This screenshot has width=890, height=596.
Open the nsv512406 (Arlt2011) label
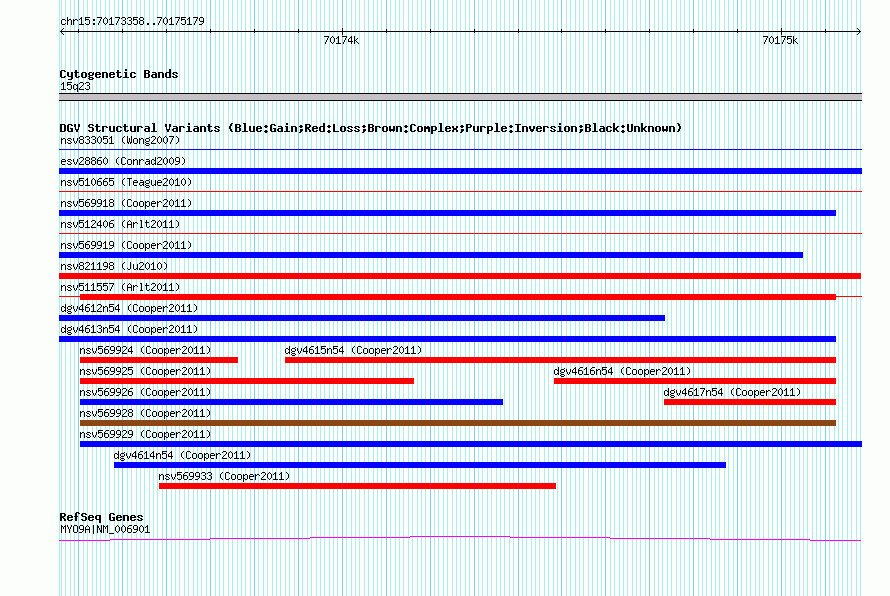(x=120, y=224)
